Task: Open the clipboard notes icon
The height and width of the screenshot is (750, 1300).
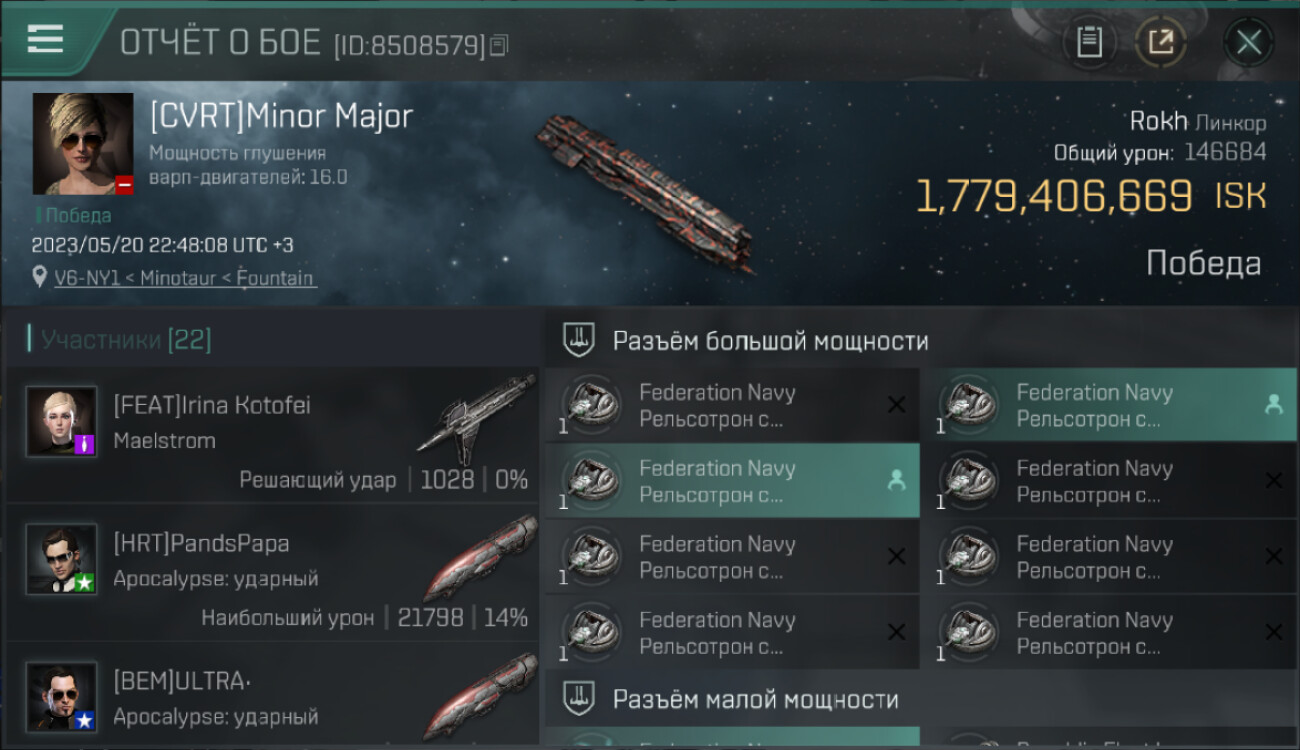Action: tap(1089, 42)
